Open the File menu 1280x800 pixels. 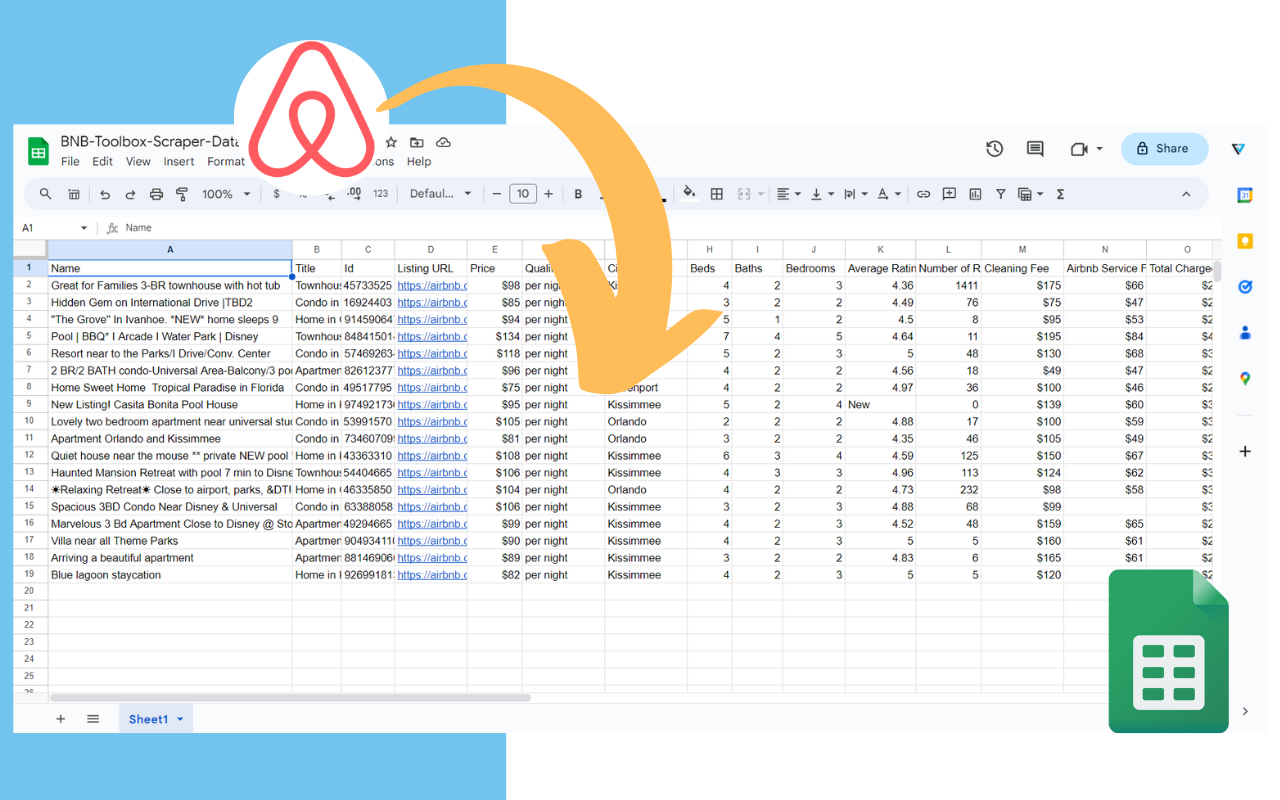pyautogui.click(x=70, y=161)
